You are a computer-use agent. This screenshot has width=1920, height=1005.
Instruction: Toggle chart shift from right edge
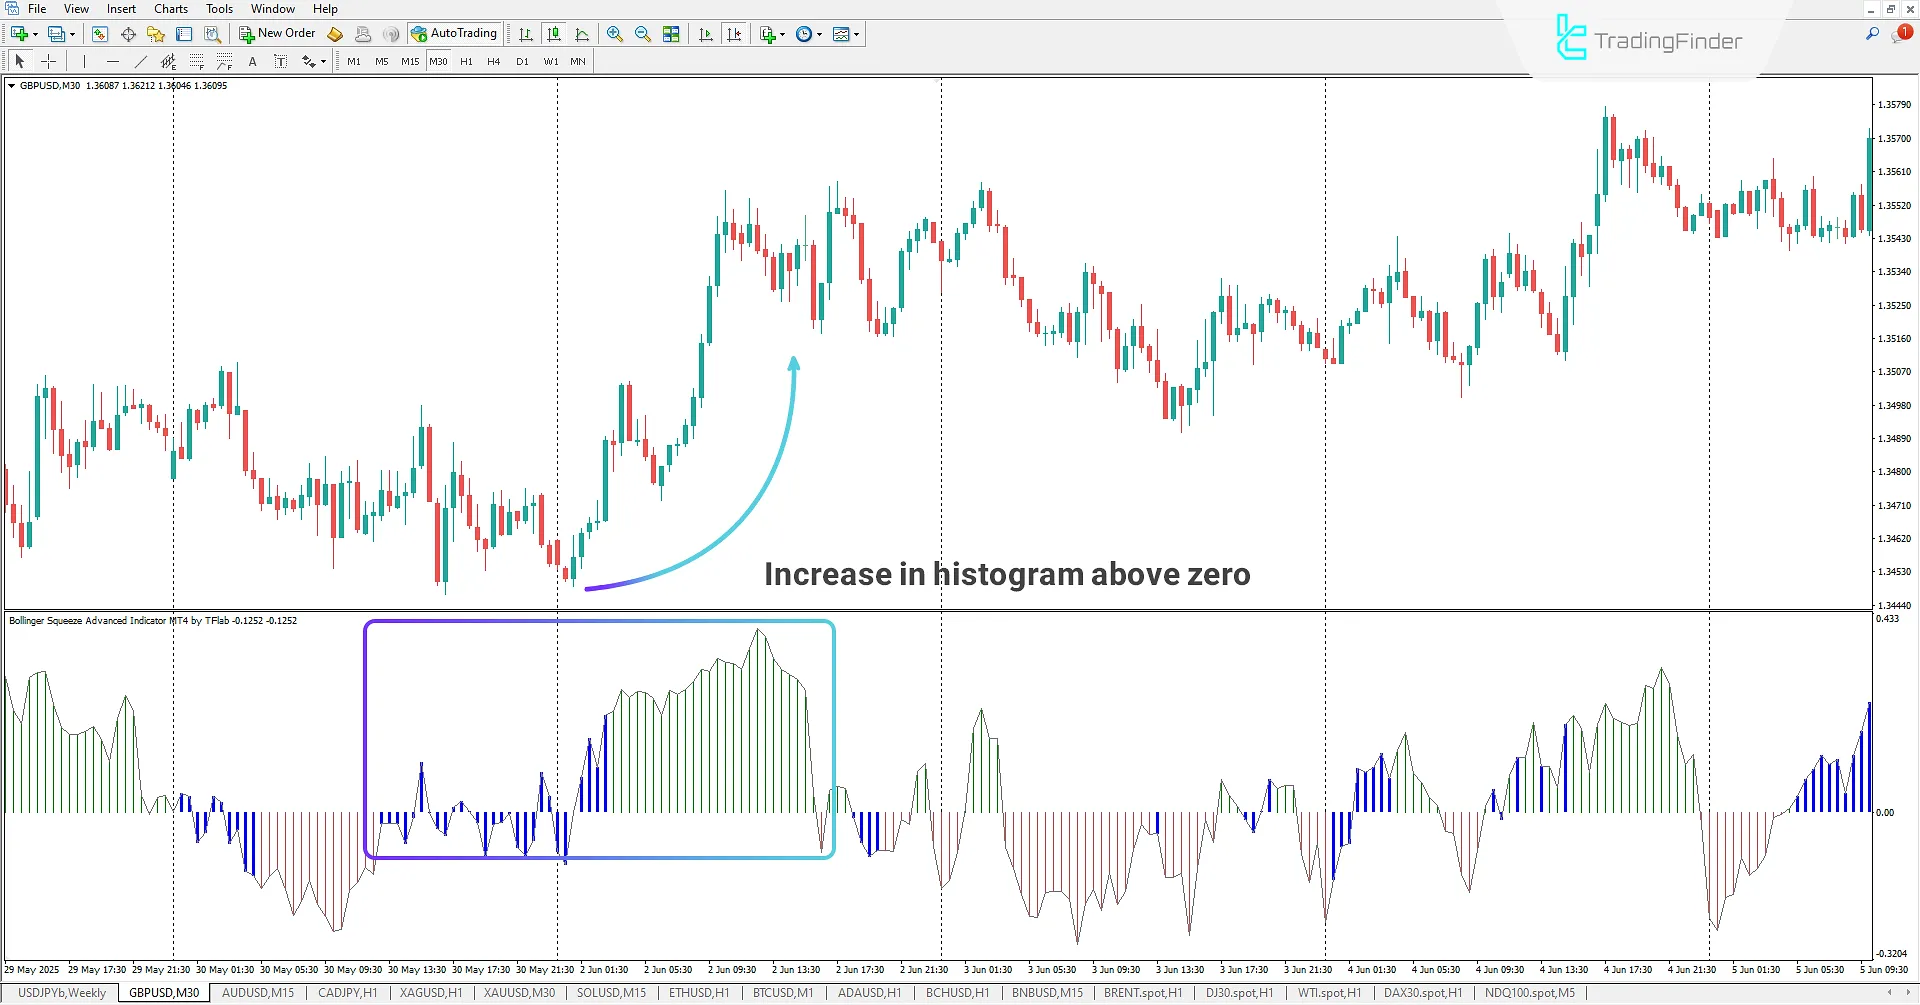(735, 33)
